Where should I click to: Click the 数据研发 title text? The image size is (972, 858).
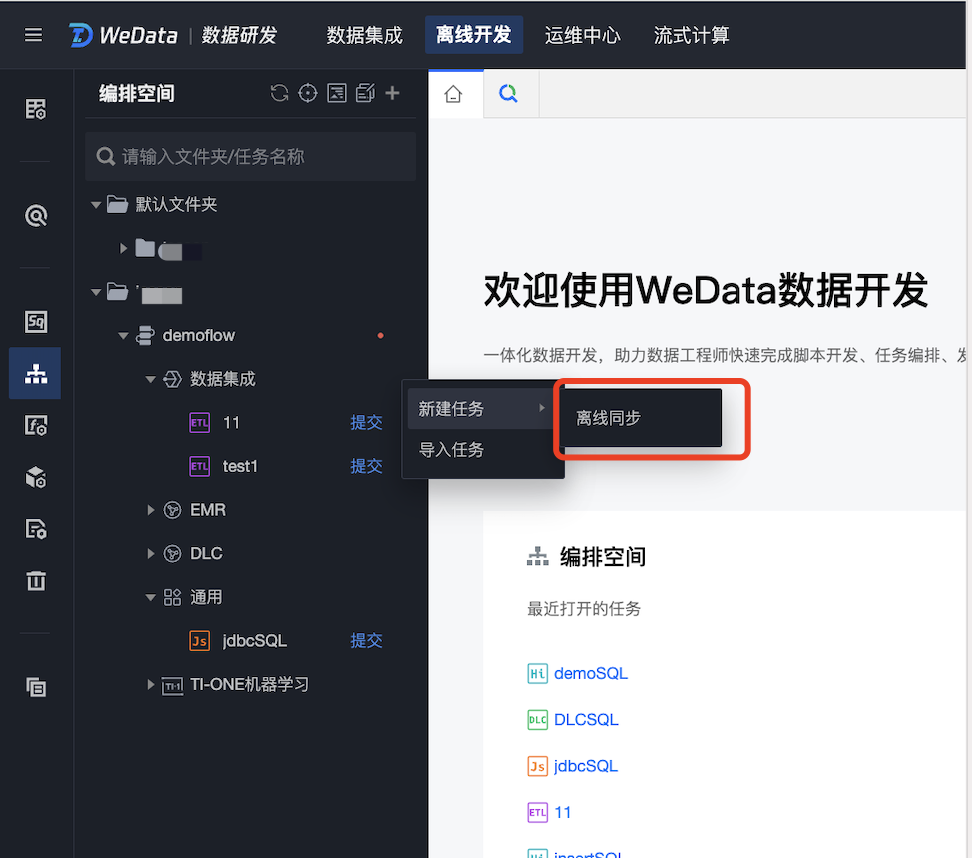pyautogui.click(x=239, y=35)
